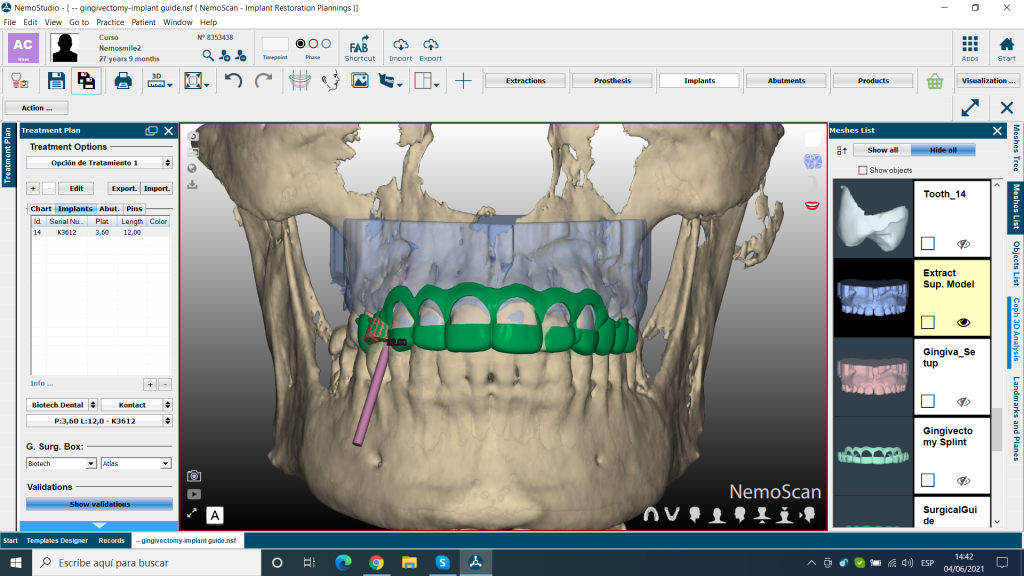Undo the last action
Image resolution: width=1024 pixels, height=576 pixels.
click(233, 80)
